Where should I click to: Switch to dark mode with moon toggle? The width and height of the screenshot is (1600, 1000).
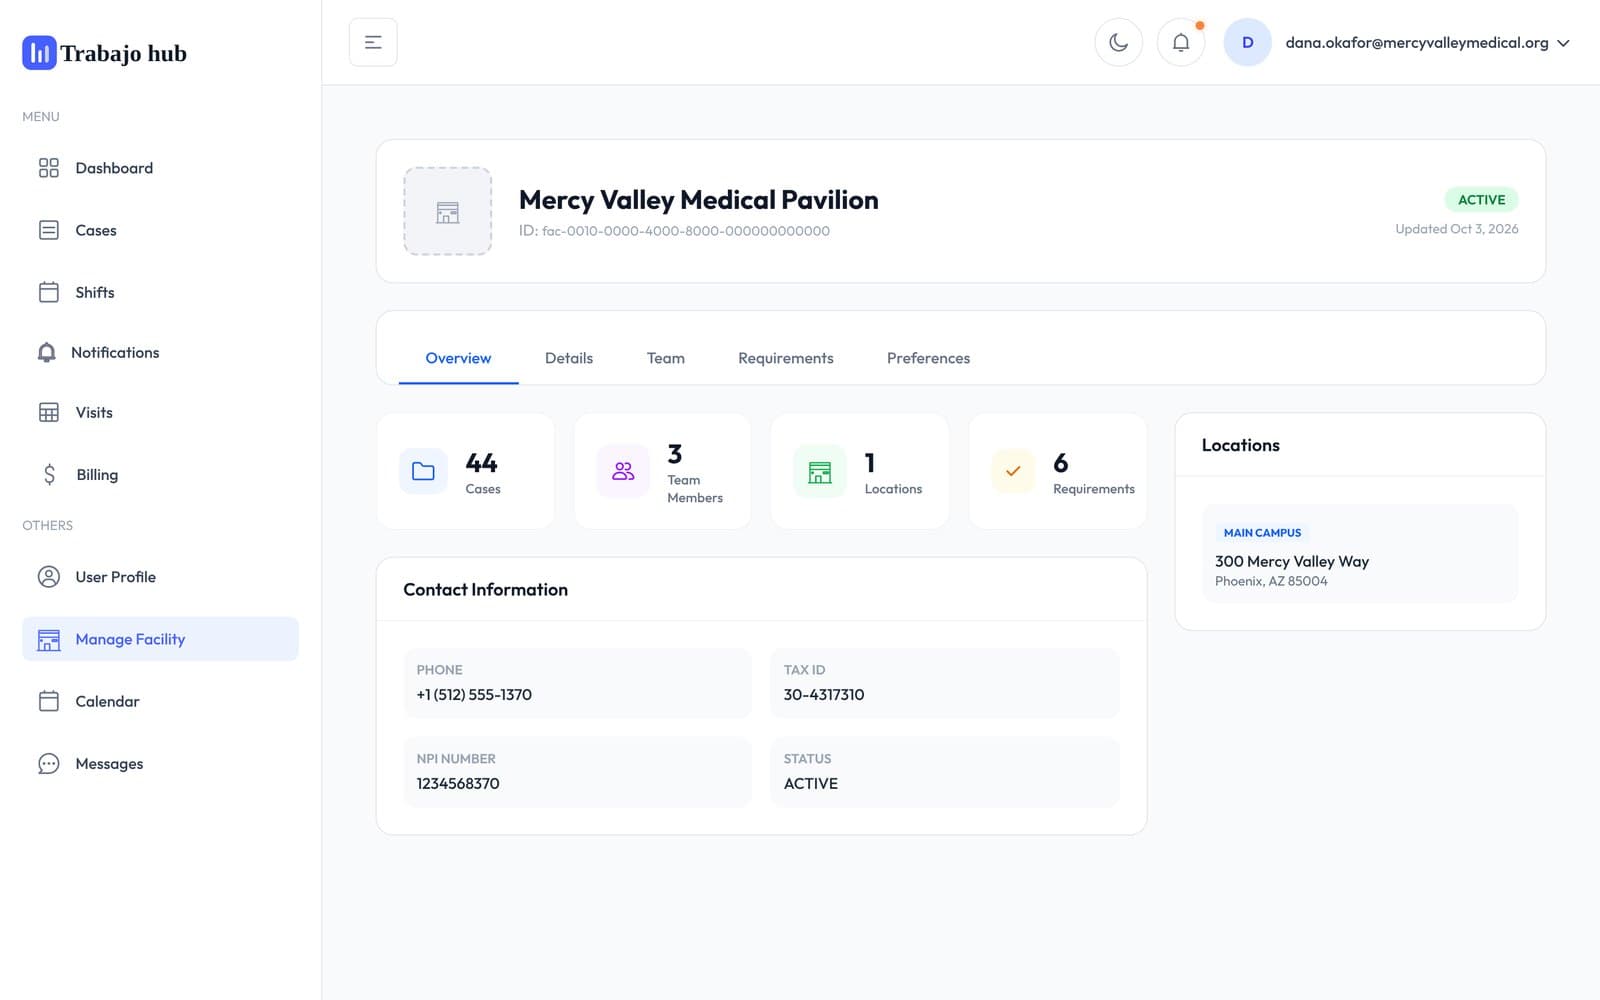pos(1119,42)
